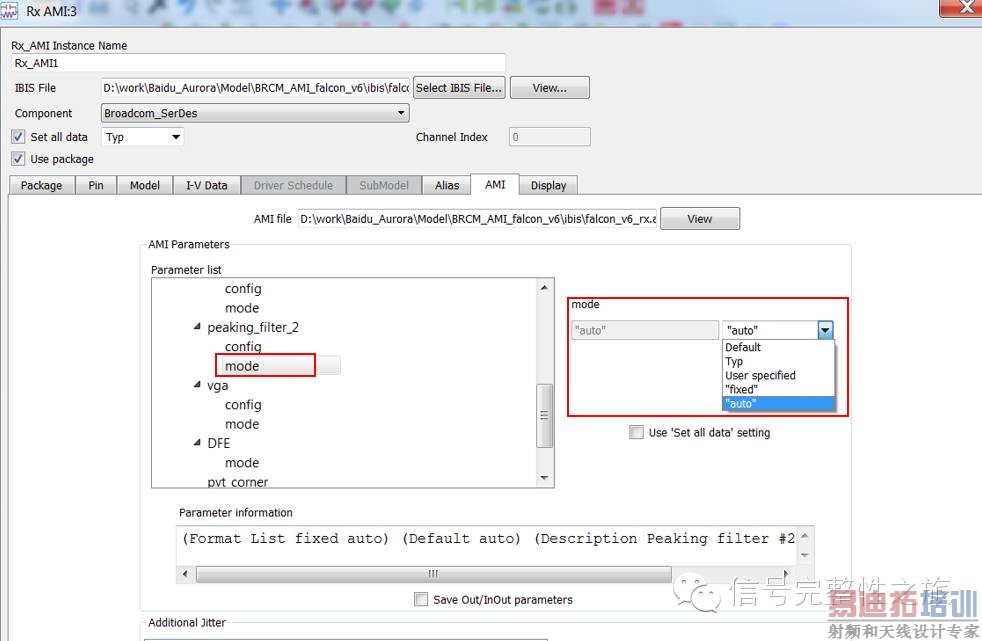Choose Typ in the mode dropdown list
982x641 pixels.
[x=778, y=361]
